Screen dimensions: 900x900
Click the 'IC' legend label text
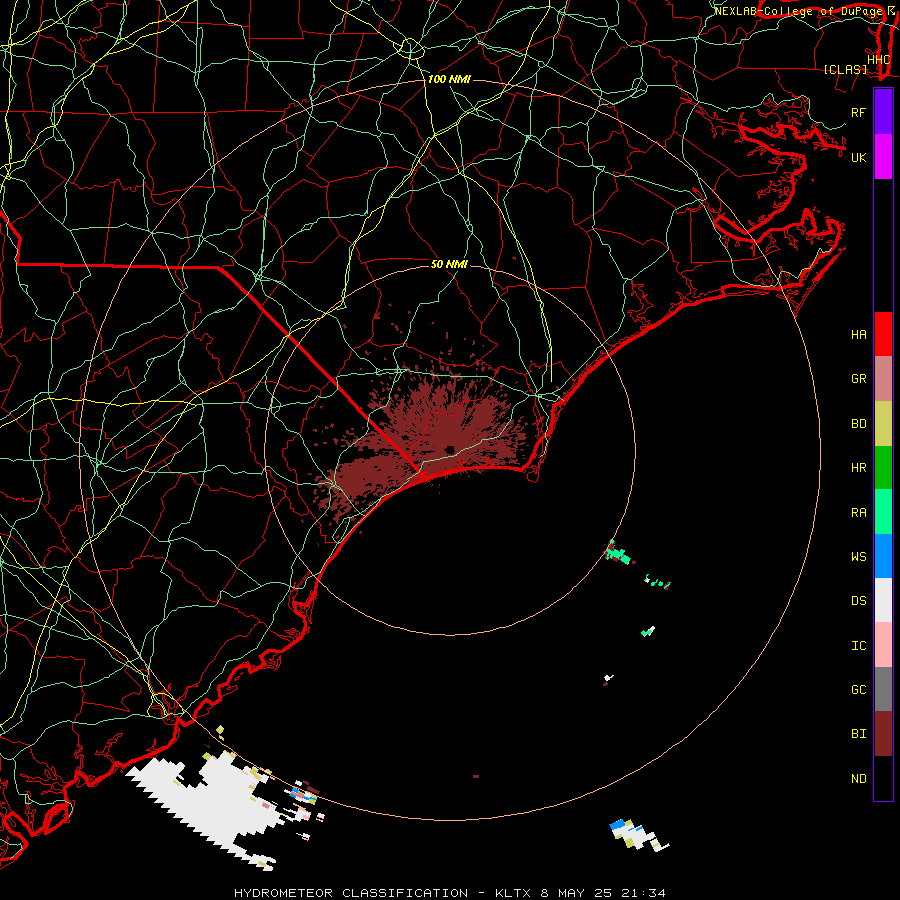pos(859,646)
